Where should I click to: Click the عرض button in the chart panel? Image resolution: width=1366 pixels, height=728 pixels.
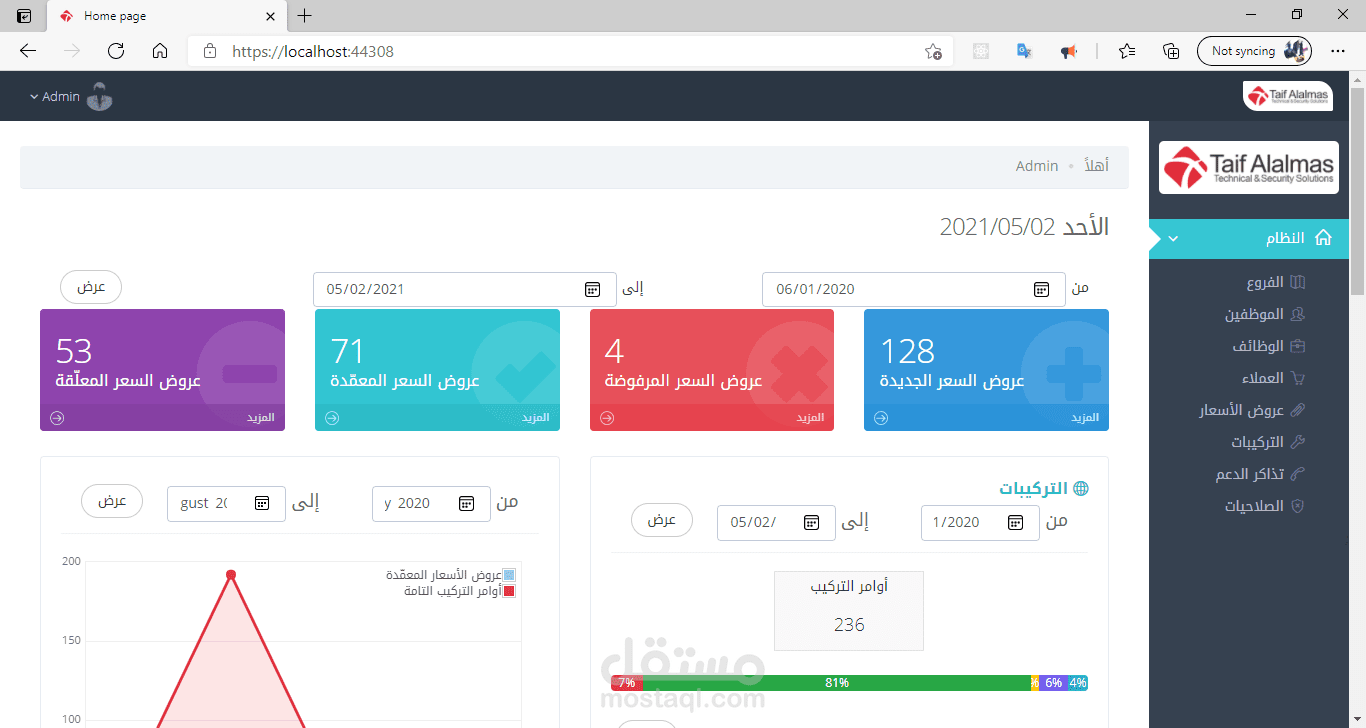[x=112, y=501]
